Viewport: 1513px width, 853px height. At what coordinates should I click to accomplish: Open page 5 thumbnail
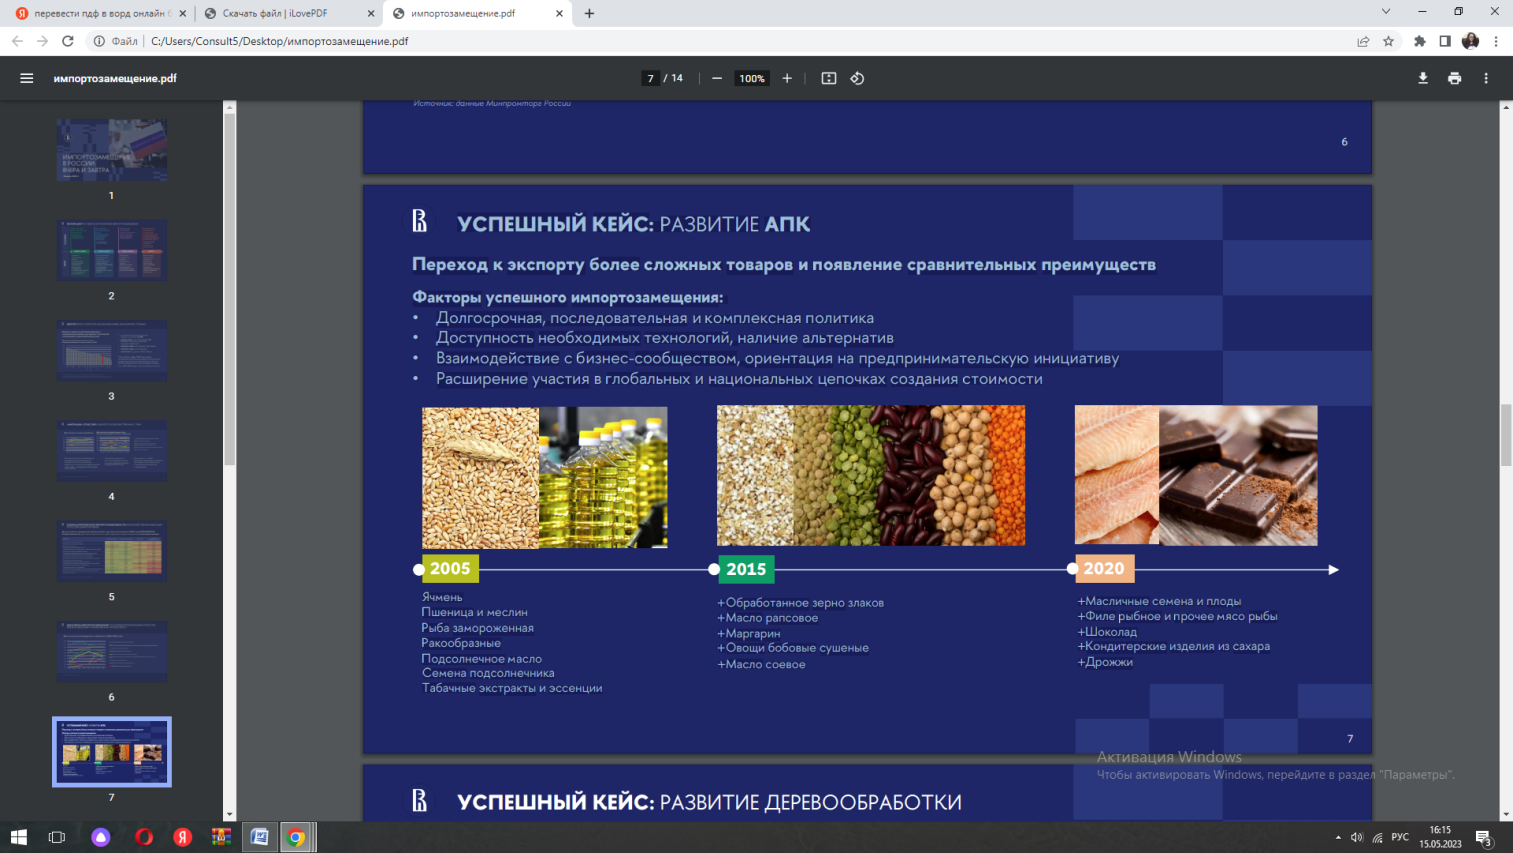[112, 550]
